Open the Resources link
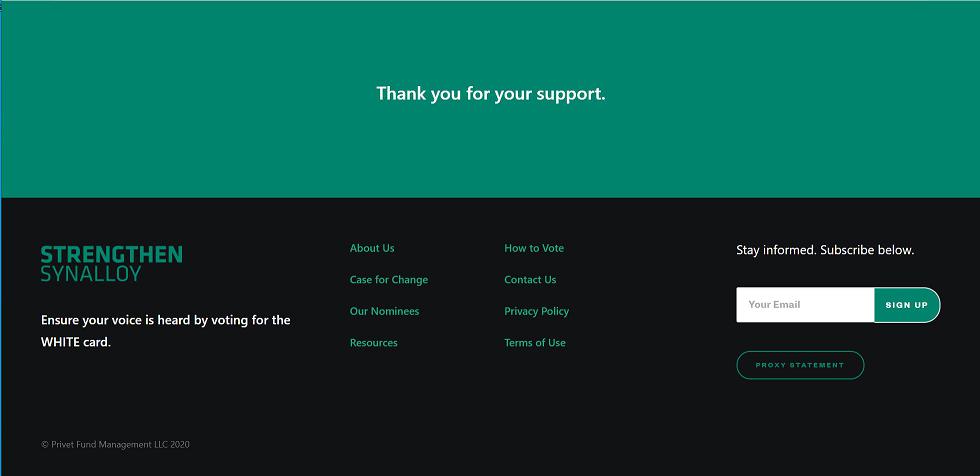This screenshot has width=980, height=476. coord(373,343)
